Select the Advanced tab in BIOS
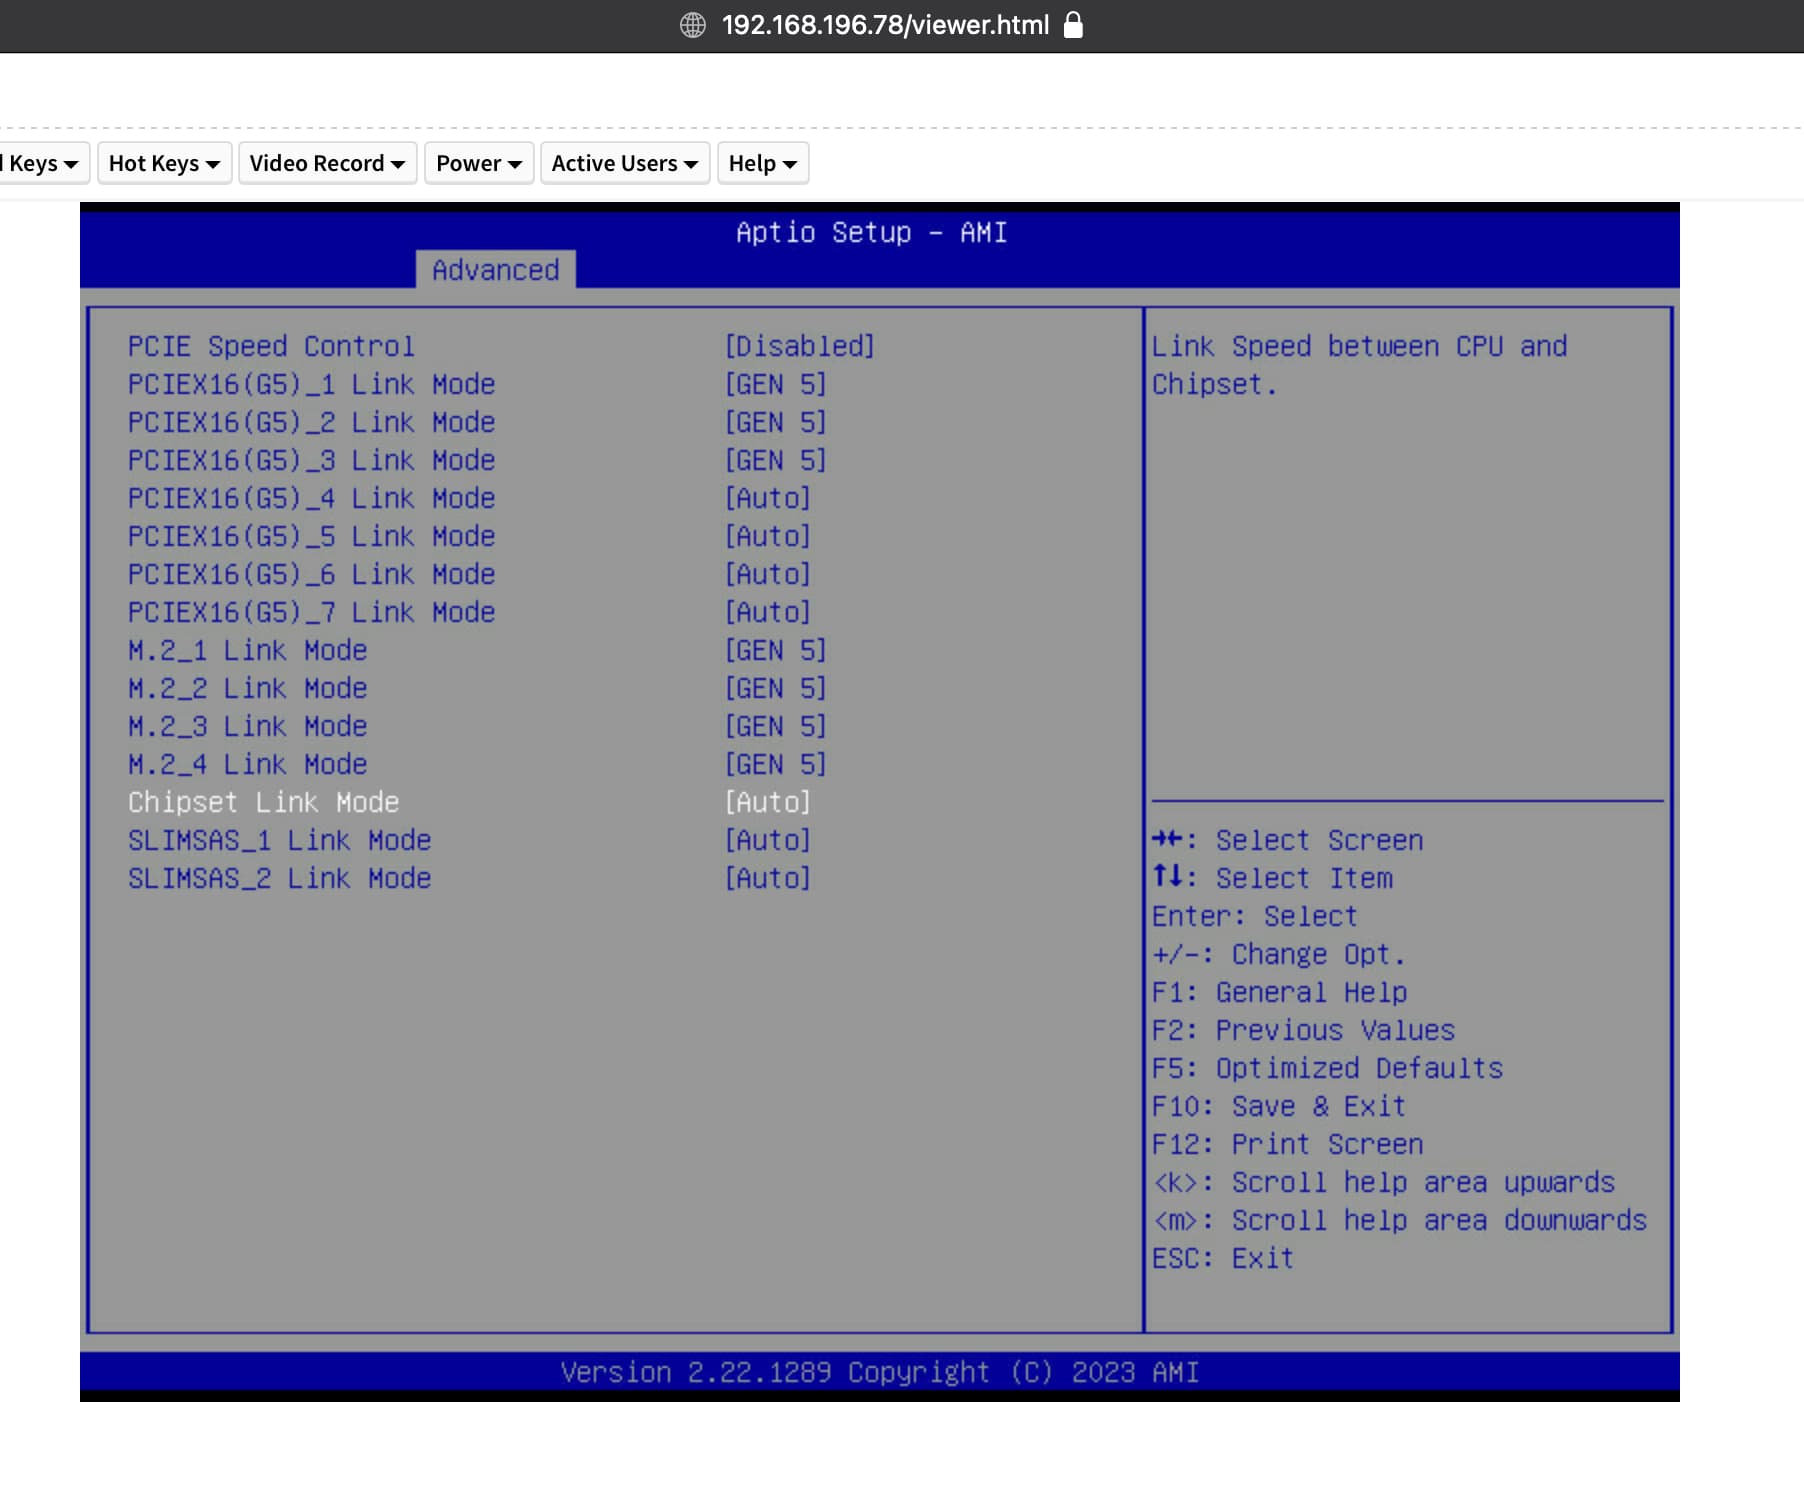 (x=495, y=270)
